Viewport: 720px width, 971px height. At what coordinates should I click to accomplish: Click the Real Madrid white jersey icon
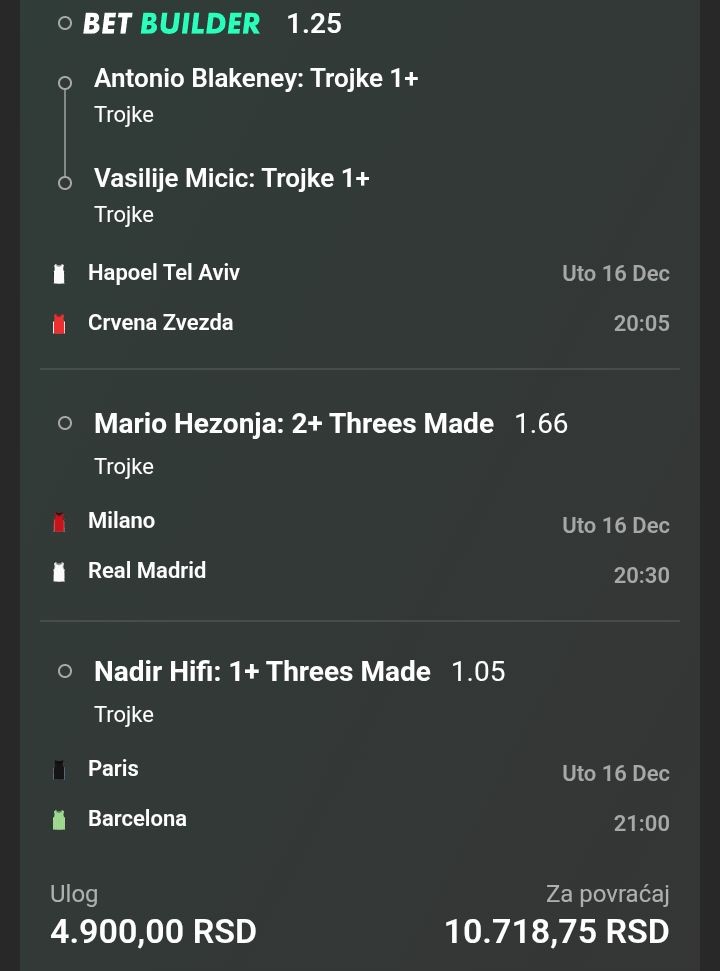[x=59, y=571]
